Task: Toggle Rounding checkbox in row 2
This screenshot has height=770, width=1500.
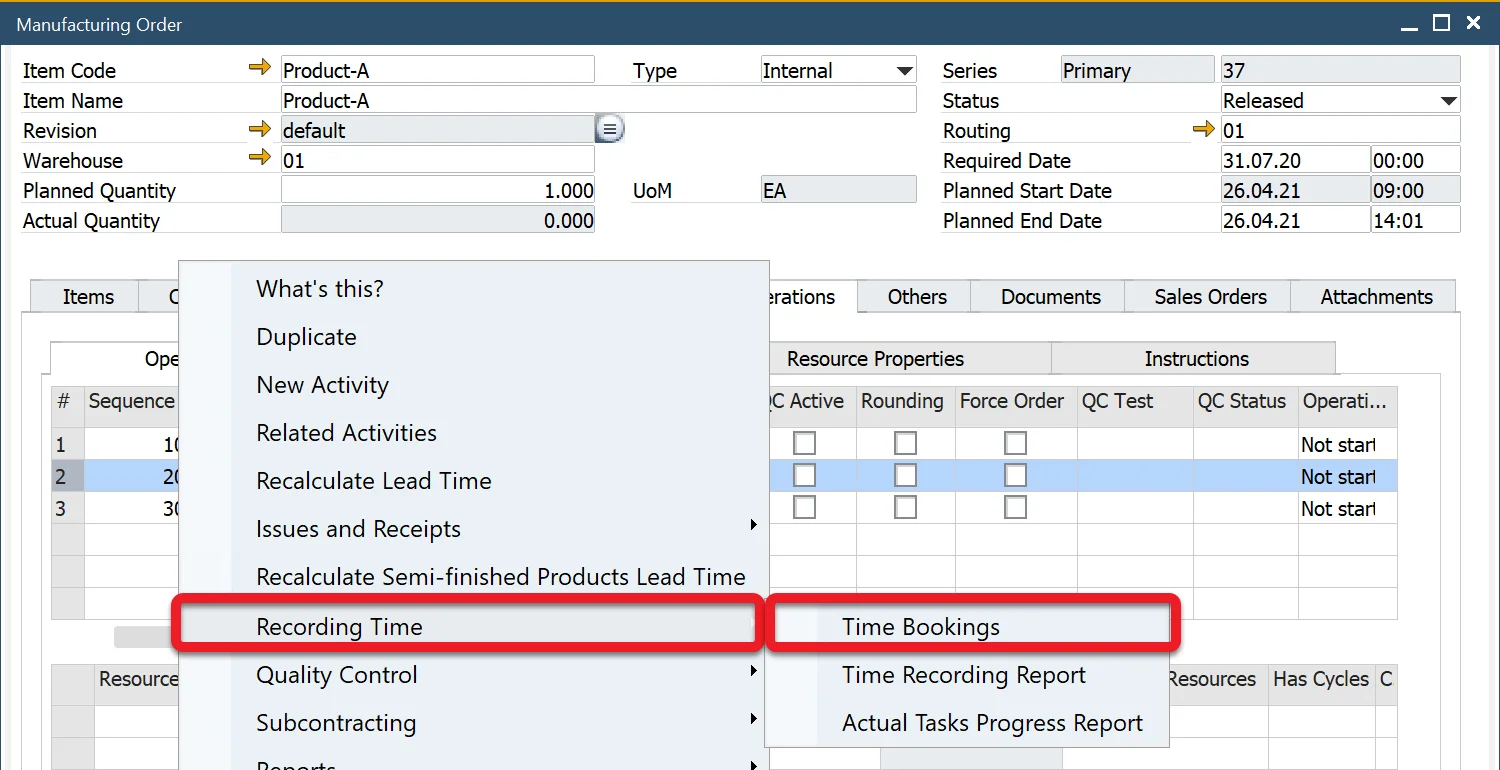Action: [x=905, y=476]
